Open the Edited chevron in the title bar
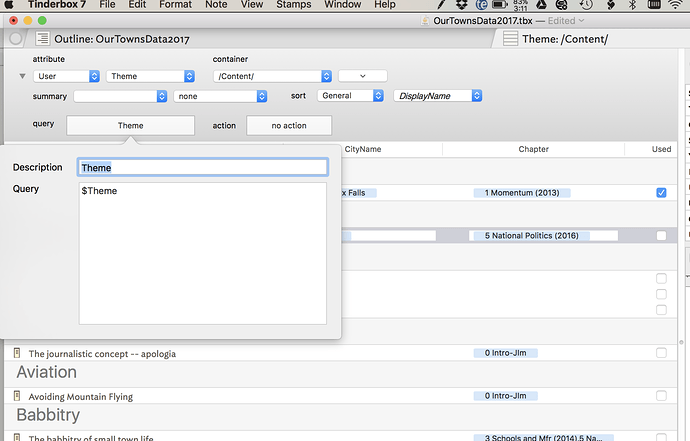The image size is (690, 441). tap(581, 21)
